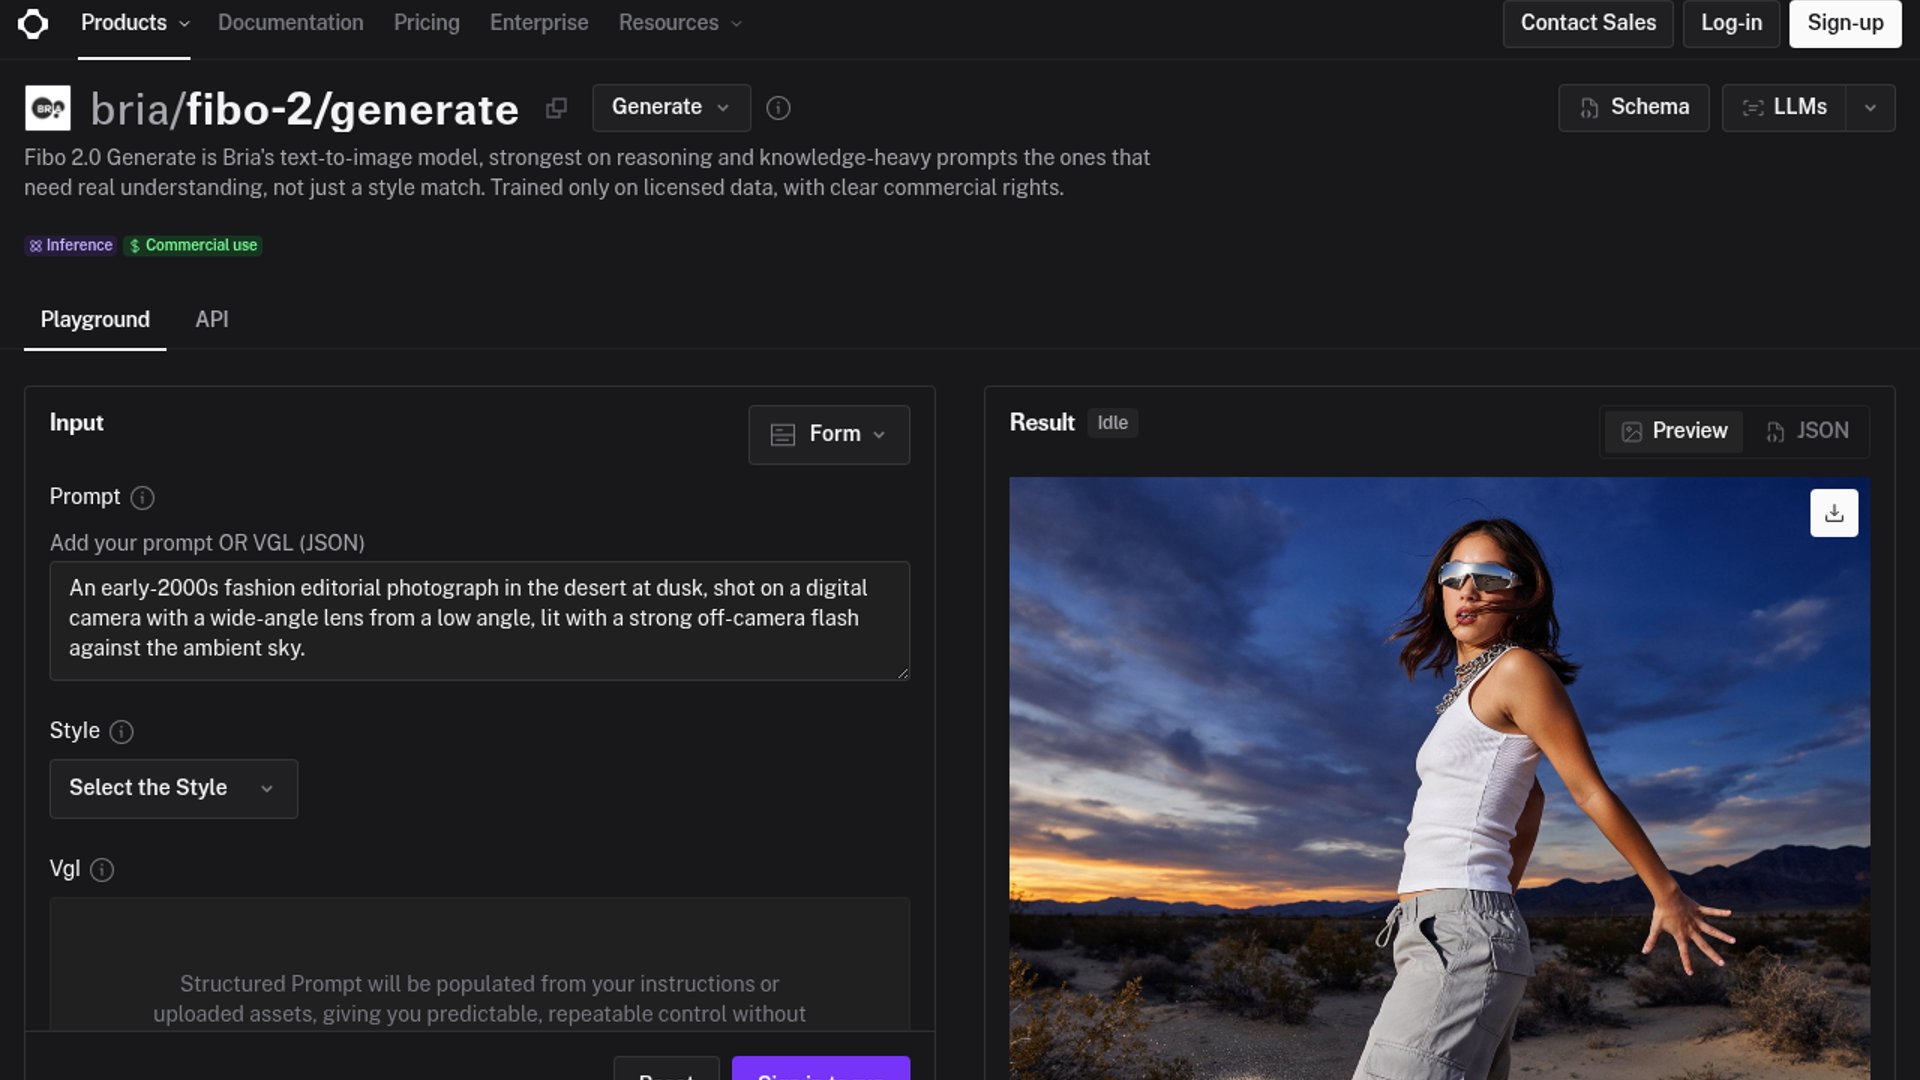Switch to the Playground tab

click(x=95, y=320)
